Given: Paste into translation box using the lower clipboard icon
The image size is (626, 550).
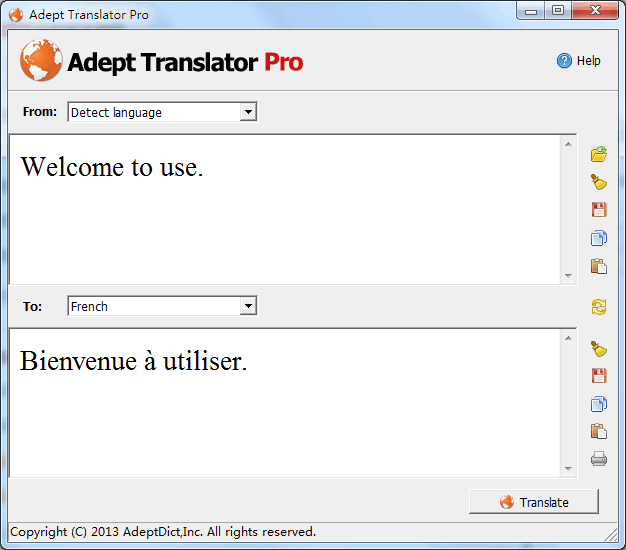Looking at the screenshot, I should click(x=599, y=431).
